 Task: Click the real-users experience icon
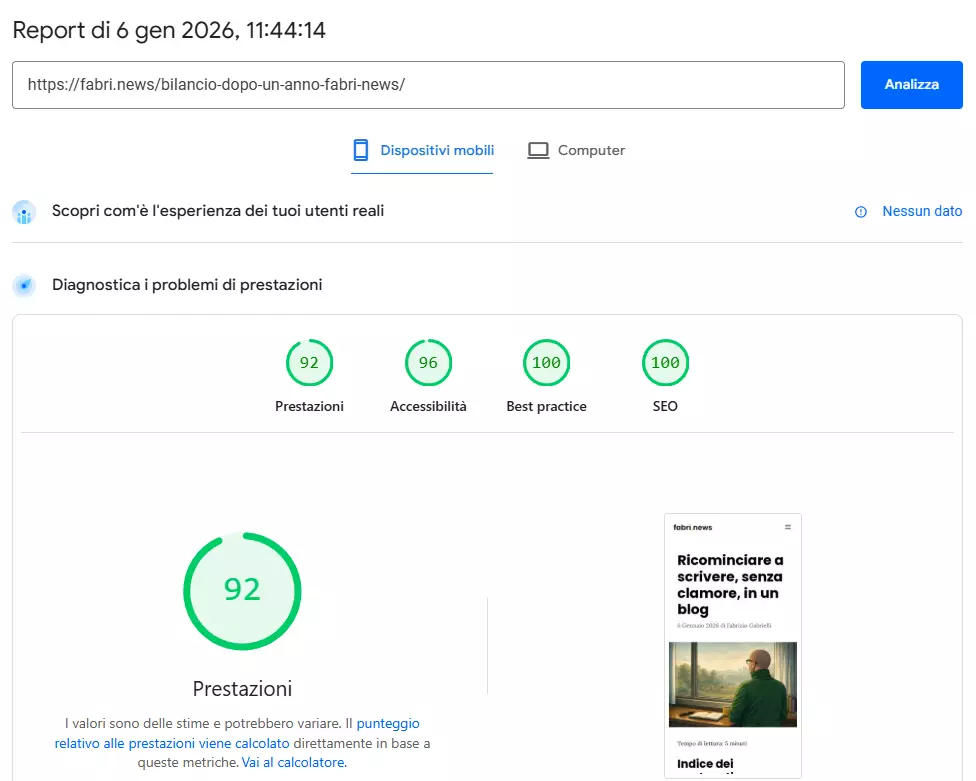pos(24,212)
